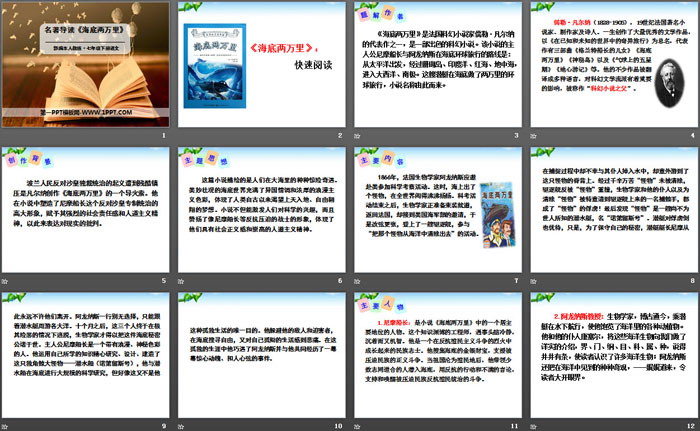Click the slide number 4 label
The height and width of the screenshot is (431, 700).
692,135
